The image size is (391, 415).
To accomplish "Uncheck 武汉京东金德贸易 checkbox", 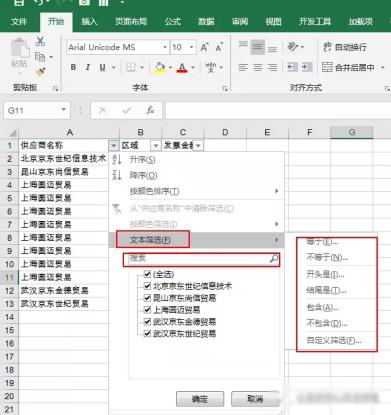I will tap(147, 322).
